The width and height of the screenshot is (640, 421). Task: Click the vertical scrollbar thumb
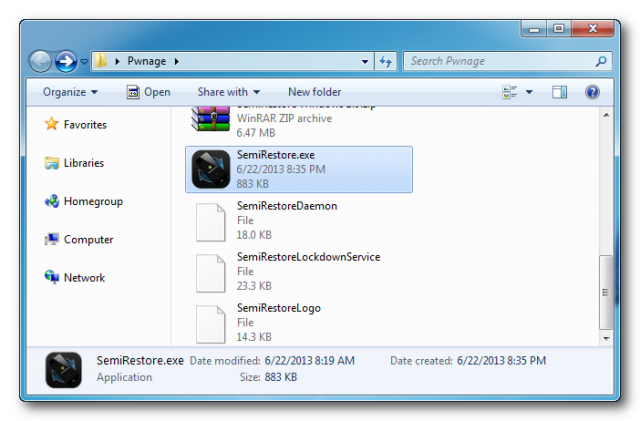[x=606, y=292]
